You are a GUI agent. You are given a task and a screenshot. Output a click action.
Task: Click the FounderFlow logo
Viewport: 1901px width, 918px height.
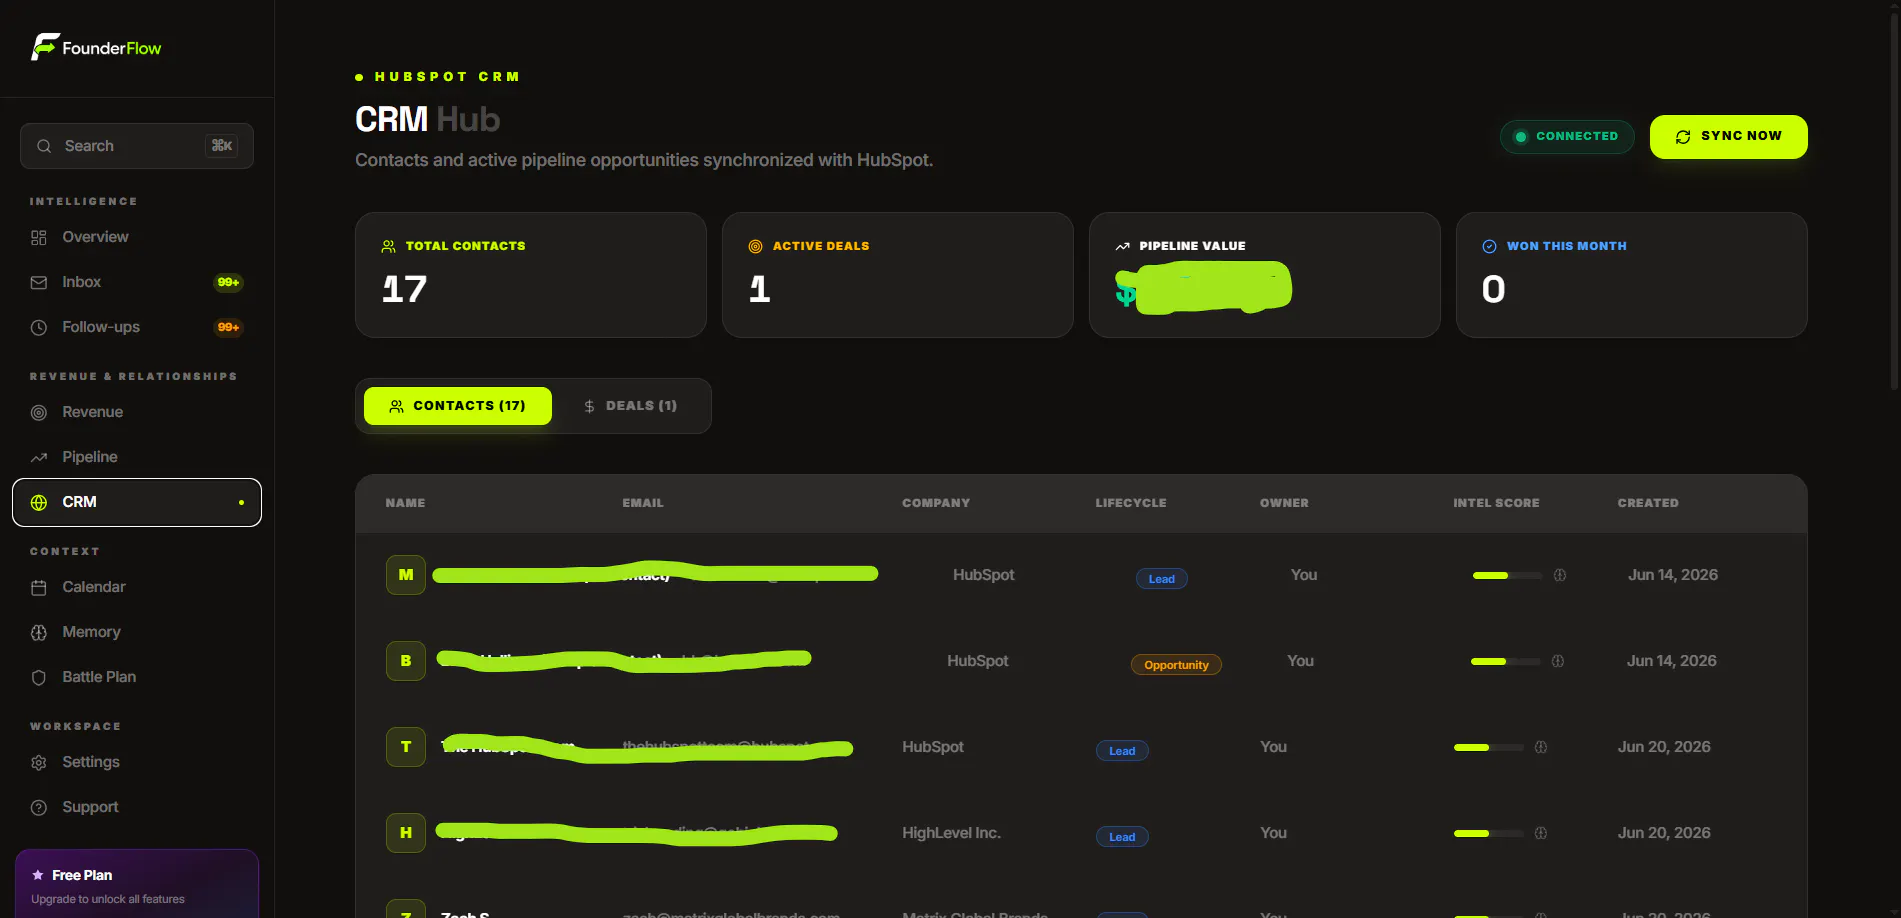point(96,47)
